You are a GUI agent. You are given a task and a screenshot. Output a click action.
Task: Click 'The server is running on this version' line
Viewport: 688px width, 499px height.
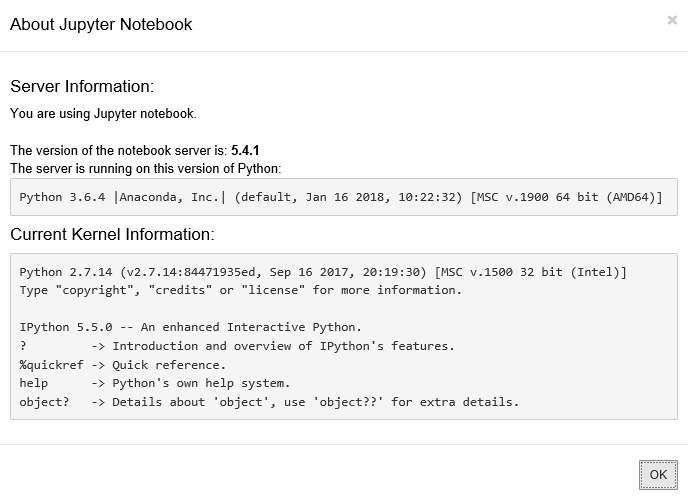(146, 169)
